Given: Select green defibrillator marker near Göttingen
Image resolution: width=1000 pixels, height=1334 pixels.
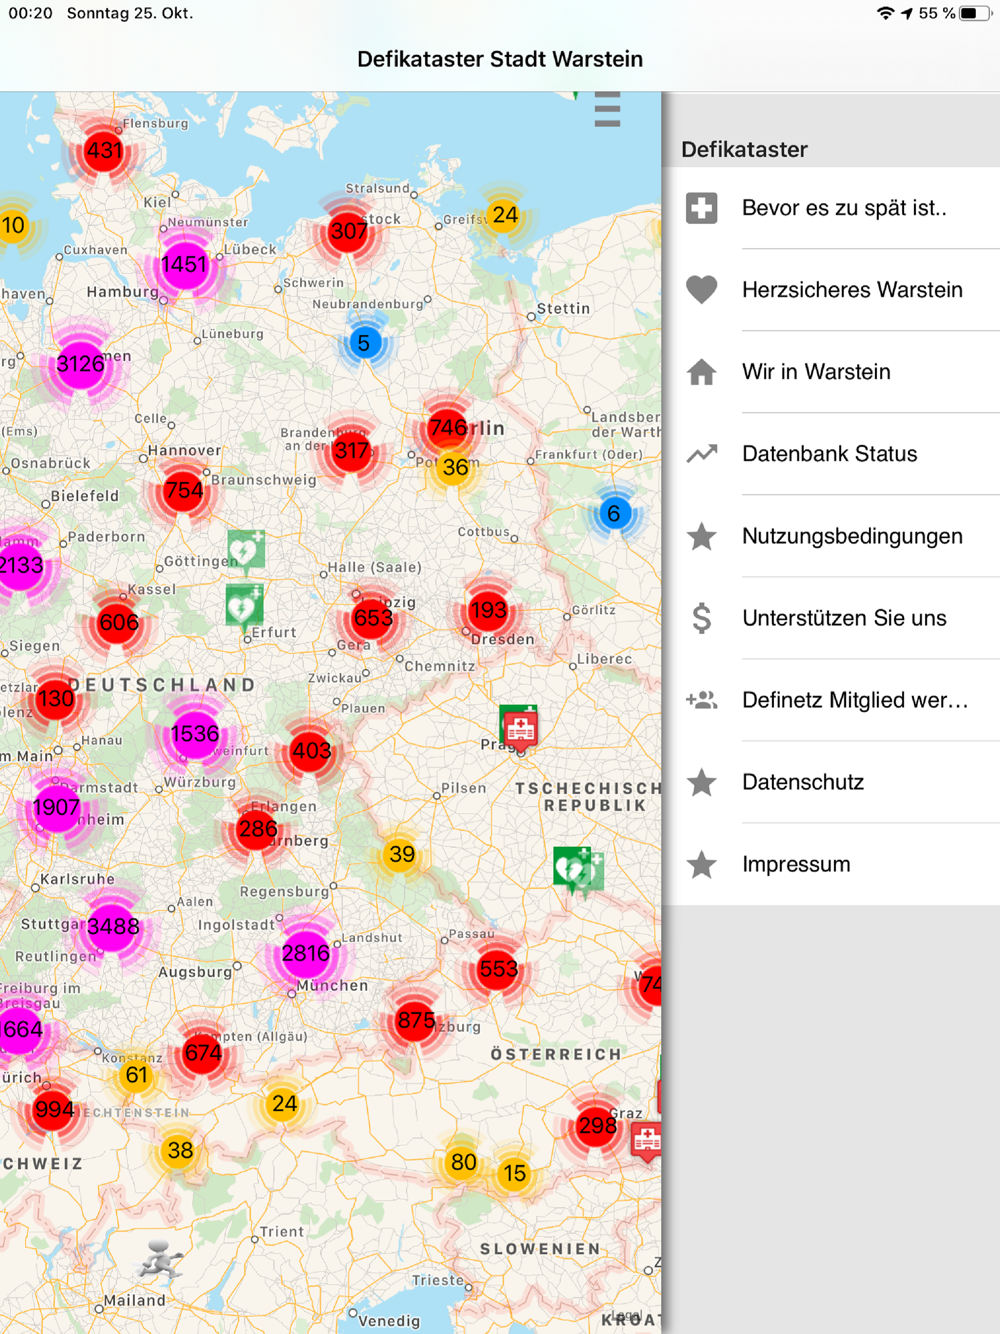Looking at the screenshot, I should pos(246,550).
